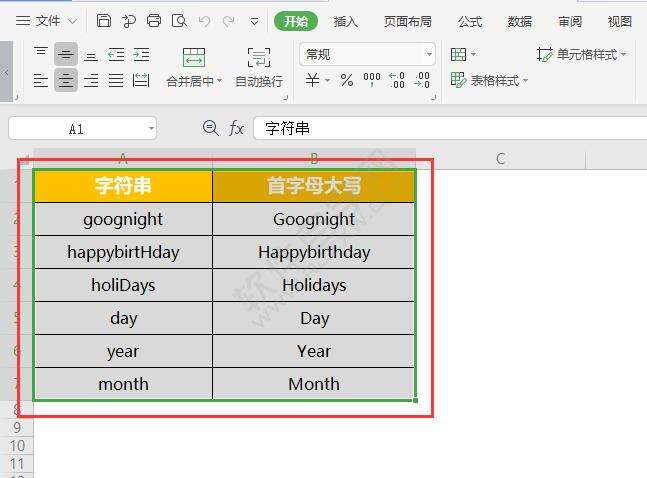Screen dimensions: 647x478
Task: Open 单元格样式 cell styles
Action: click(x=581, y=54)
